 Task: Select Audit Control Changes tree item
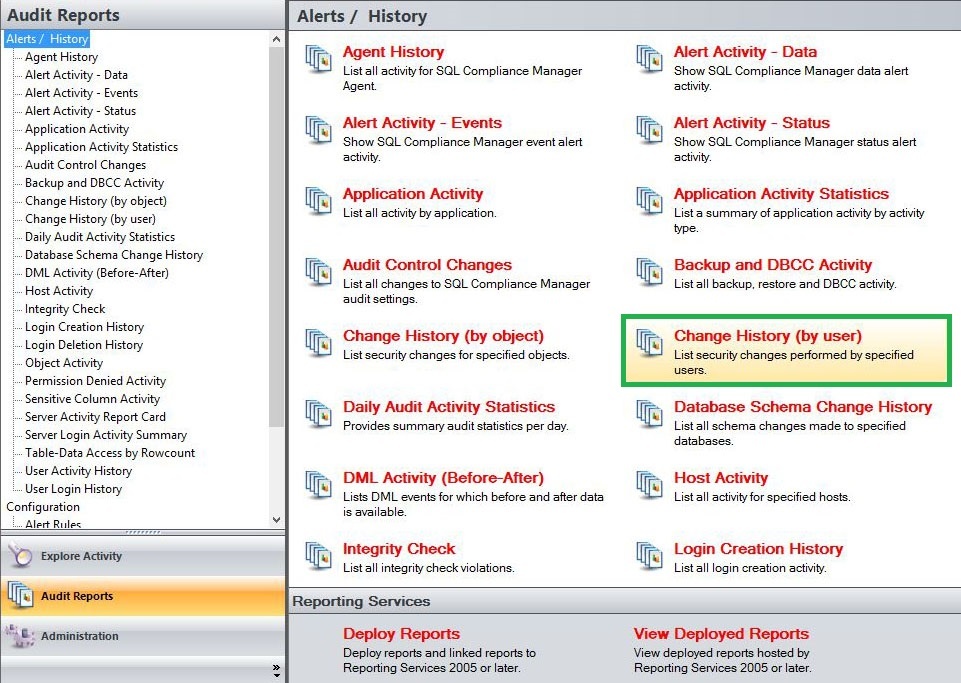point(85,165)
